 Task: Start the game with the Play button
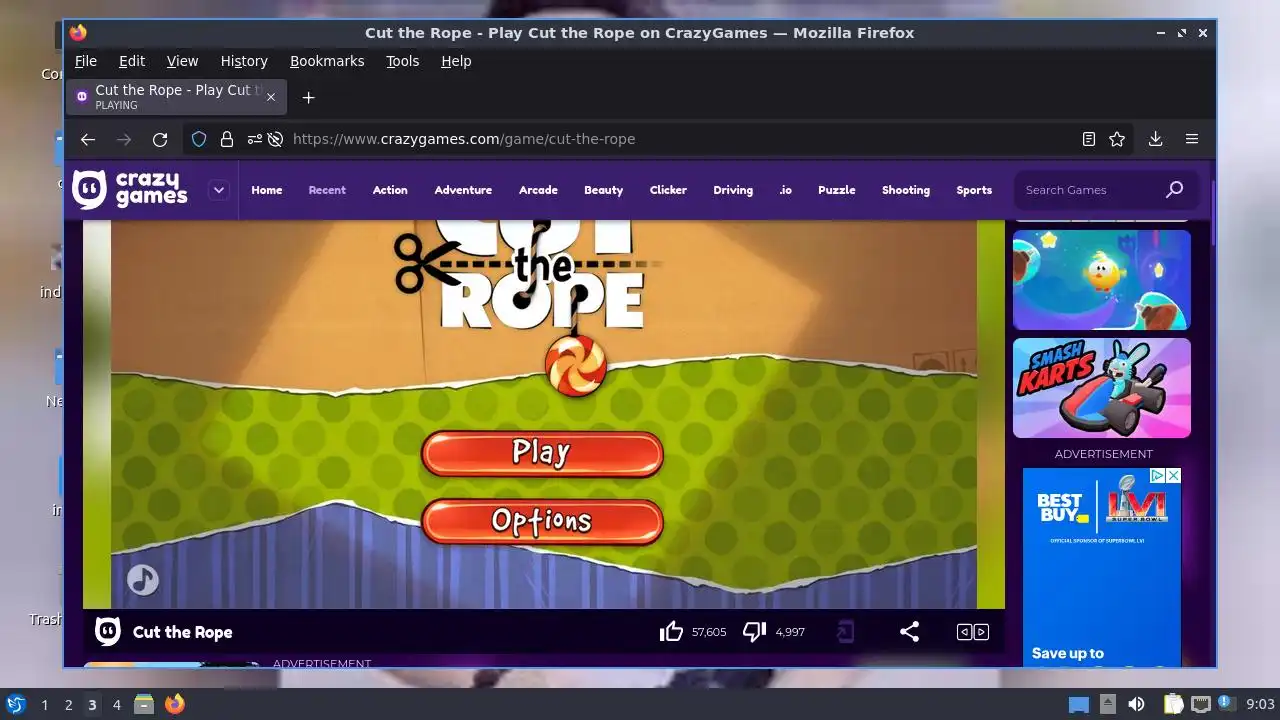click(x=542, y=453)
